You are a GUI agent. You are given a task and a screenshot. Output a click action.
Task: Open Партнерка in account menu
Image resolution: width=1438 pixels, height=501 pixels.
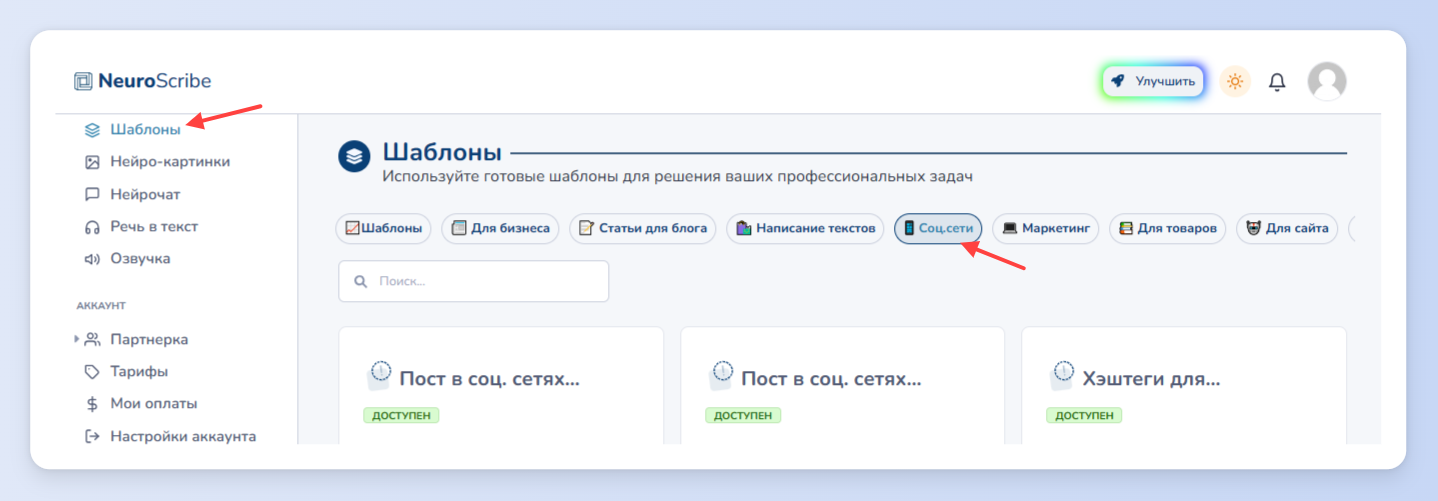[149, 339]
